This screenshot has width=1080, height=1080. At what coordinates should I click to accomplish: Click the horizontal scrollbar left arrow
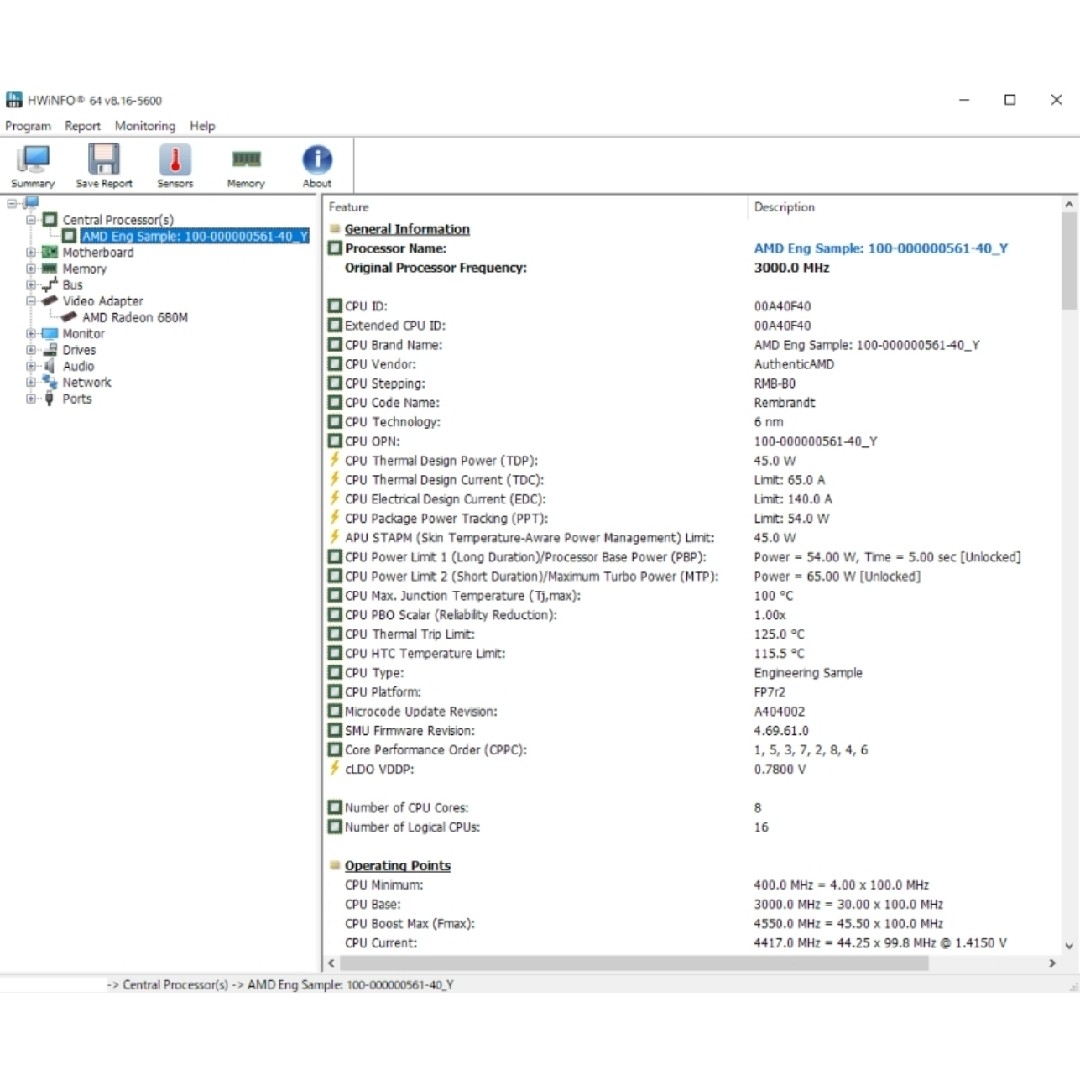[x=331, y=963]
